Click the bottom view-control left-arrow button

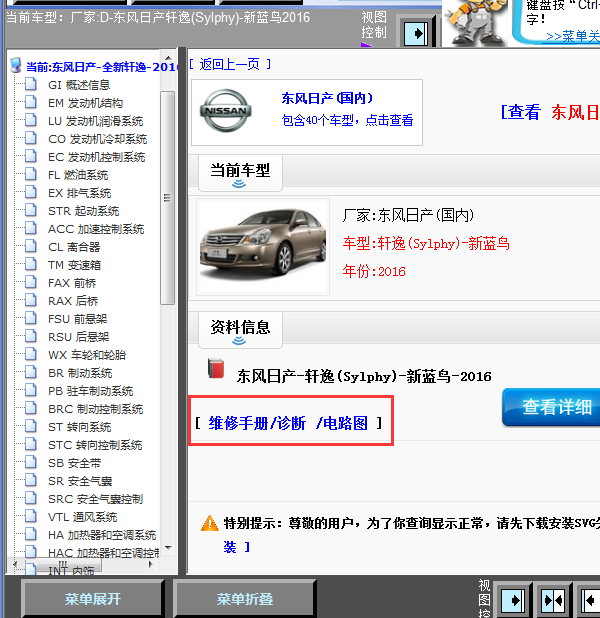pyautogui.click(x=591, y=600)
